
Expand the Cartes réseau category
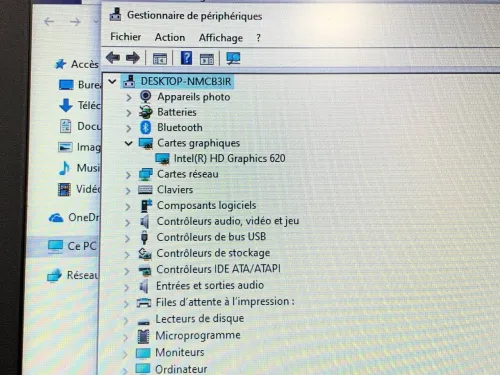(x=128, y=175)
